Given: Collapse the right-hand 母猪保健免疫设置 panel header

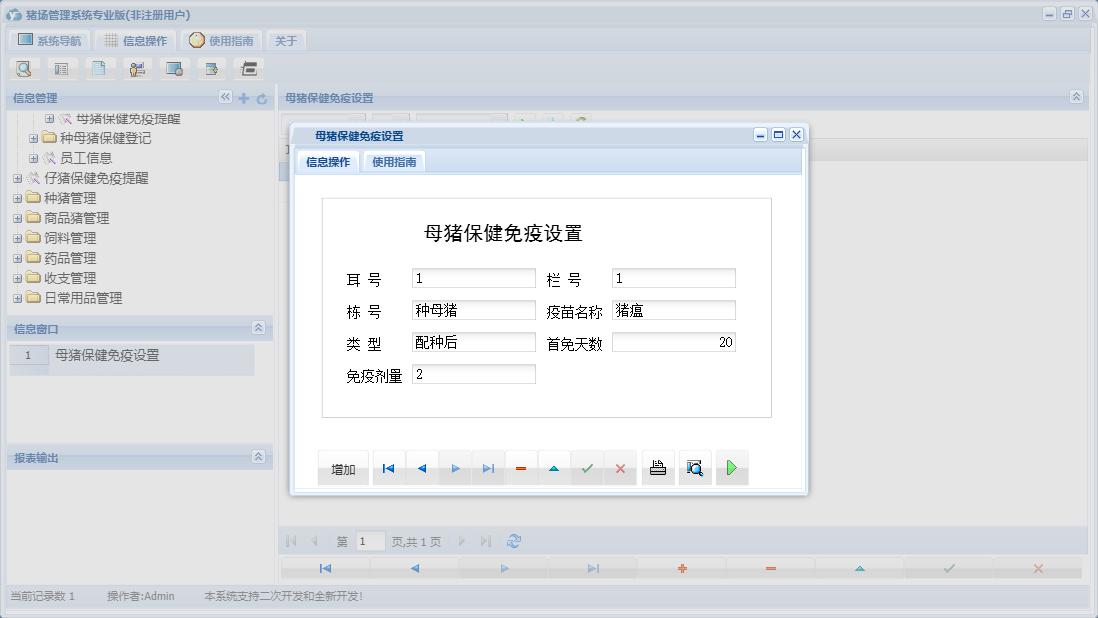Looking at the screenshot, I should click(1076, 97).
